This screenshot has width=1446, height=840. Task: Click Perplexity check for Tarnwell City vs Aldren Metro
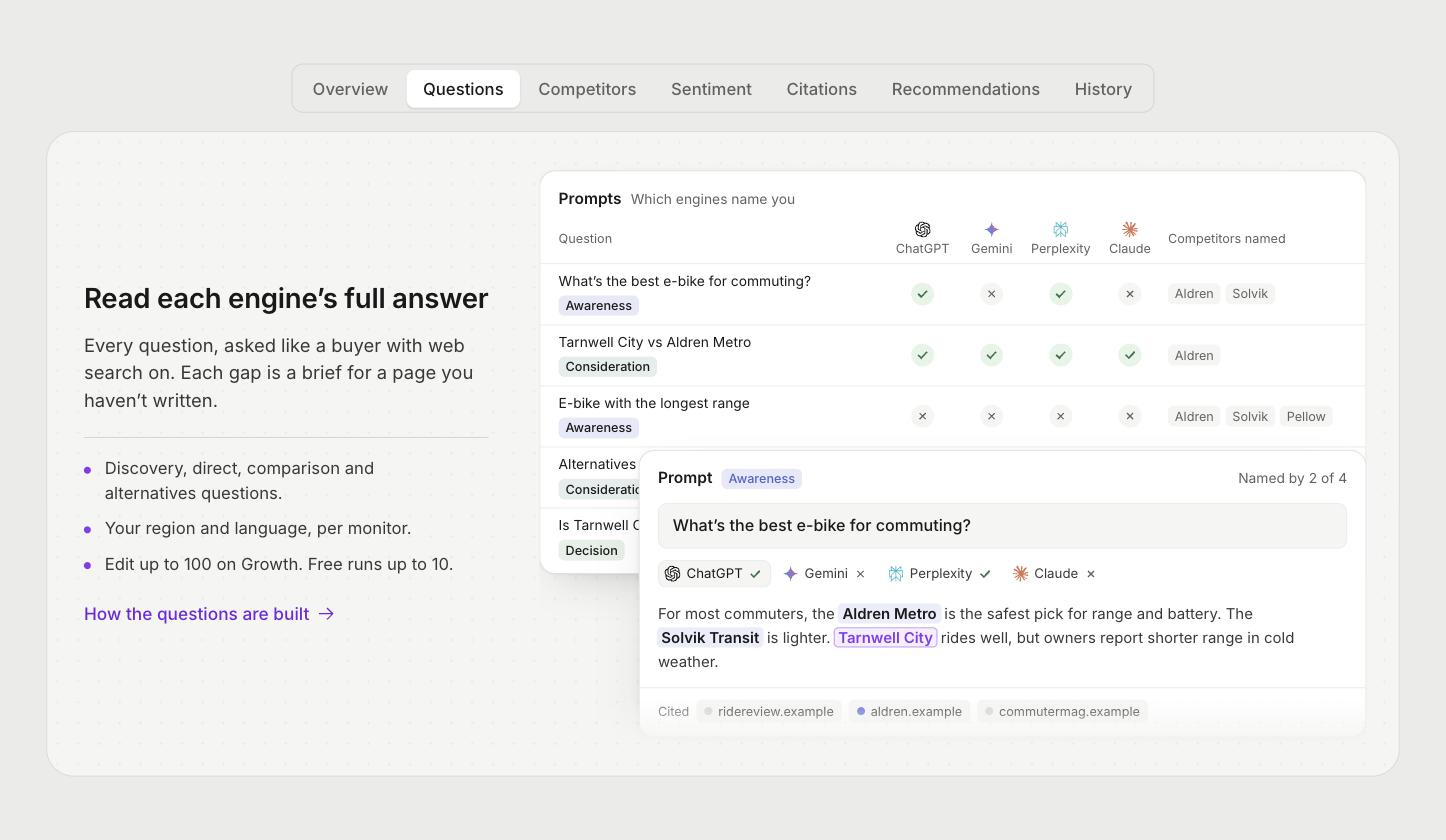click(1060, 355)
